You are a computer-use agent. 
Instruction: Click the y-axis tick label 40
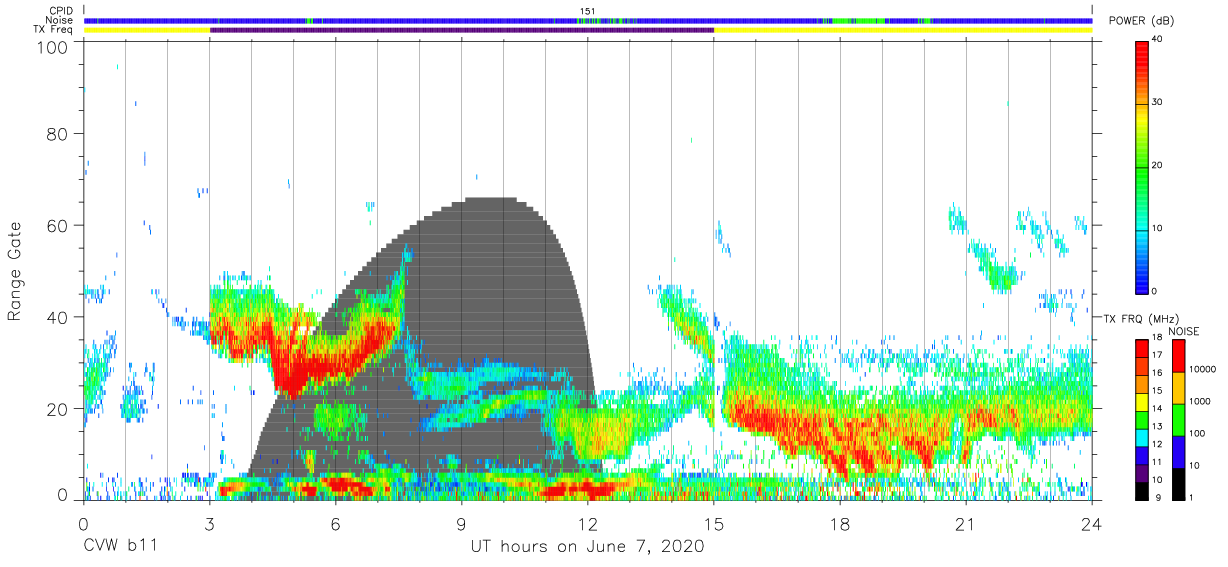[x=57, y=317]
